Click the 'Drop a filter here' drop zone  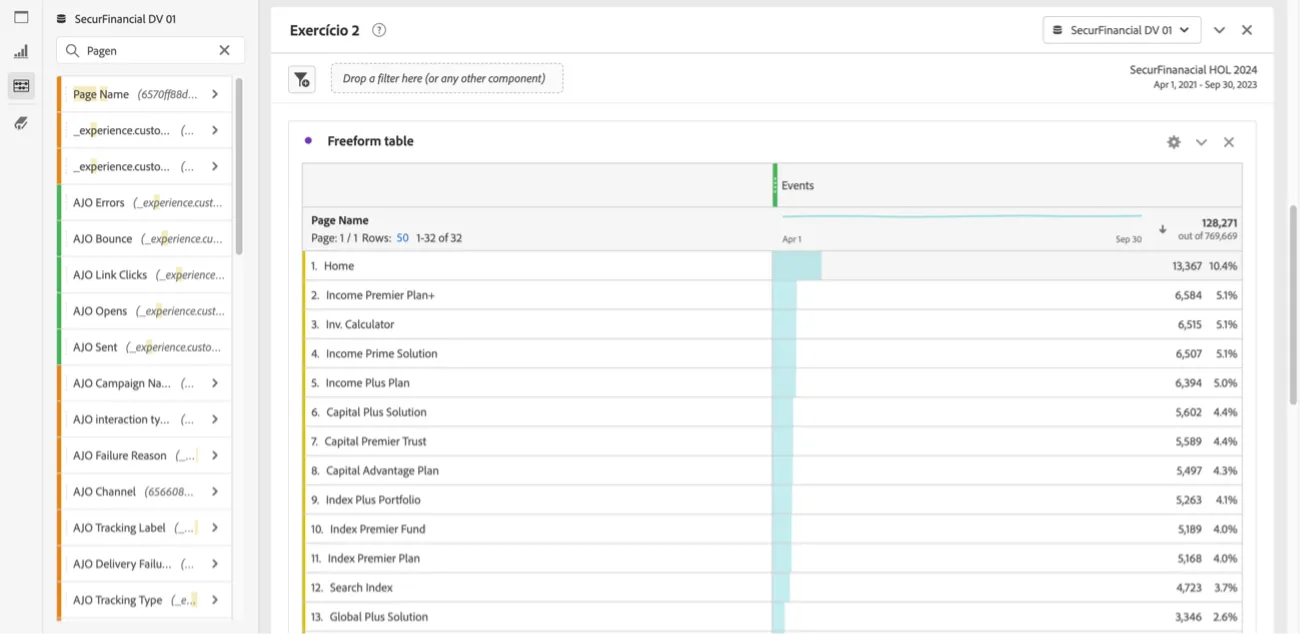(x=447, y=78)
